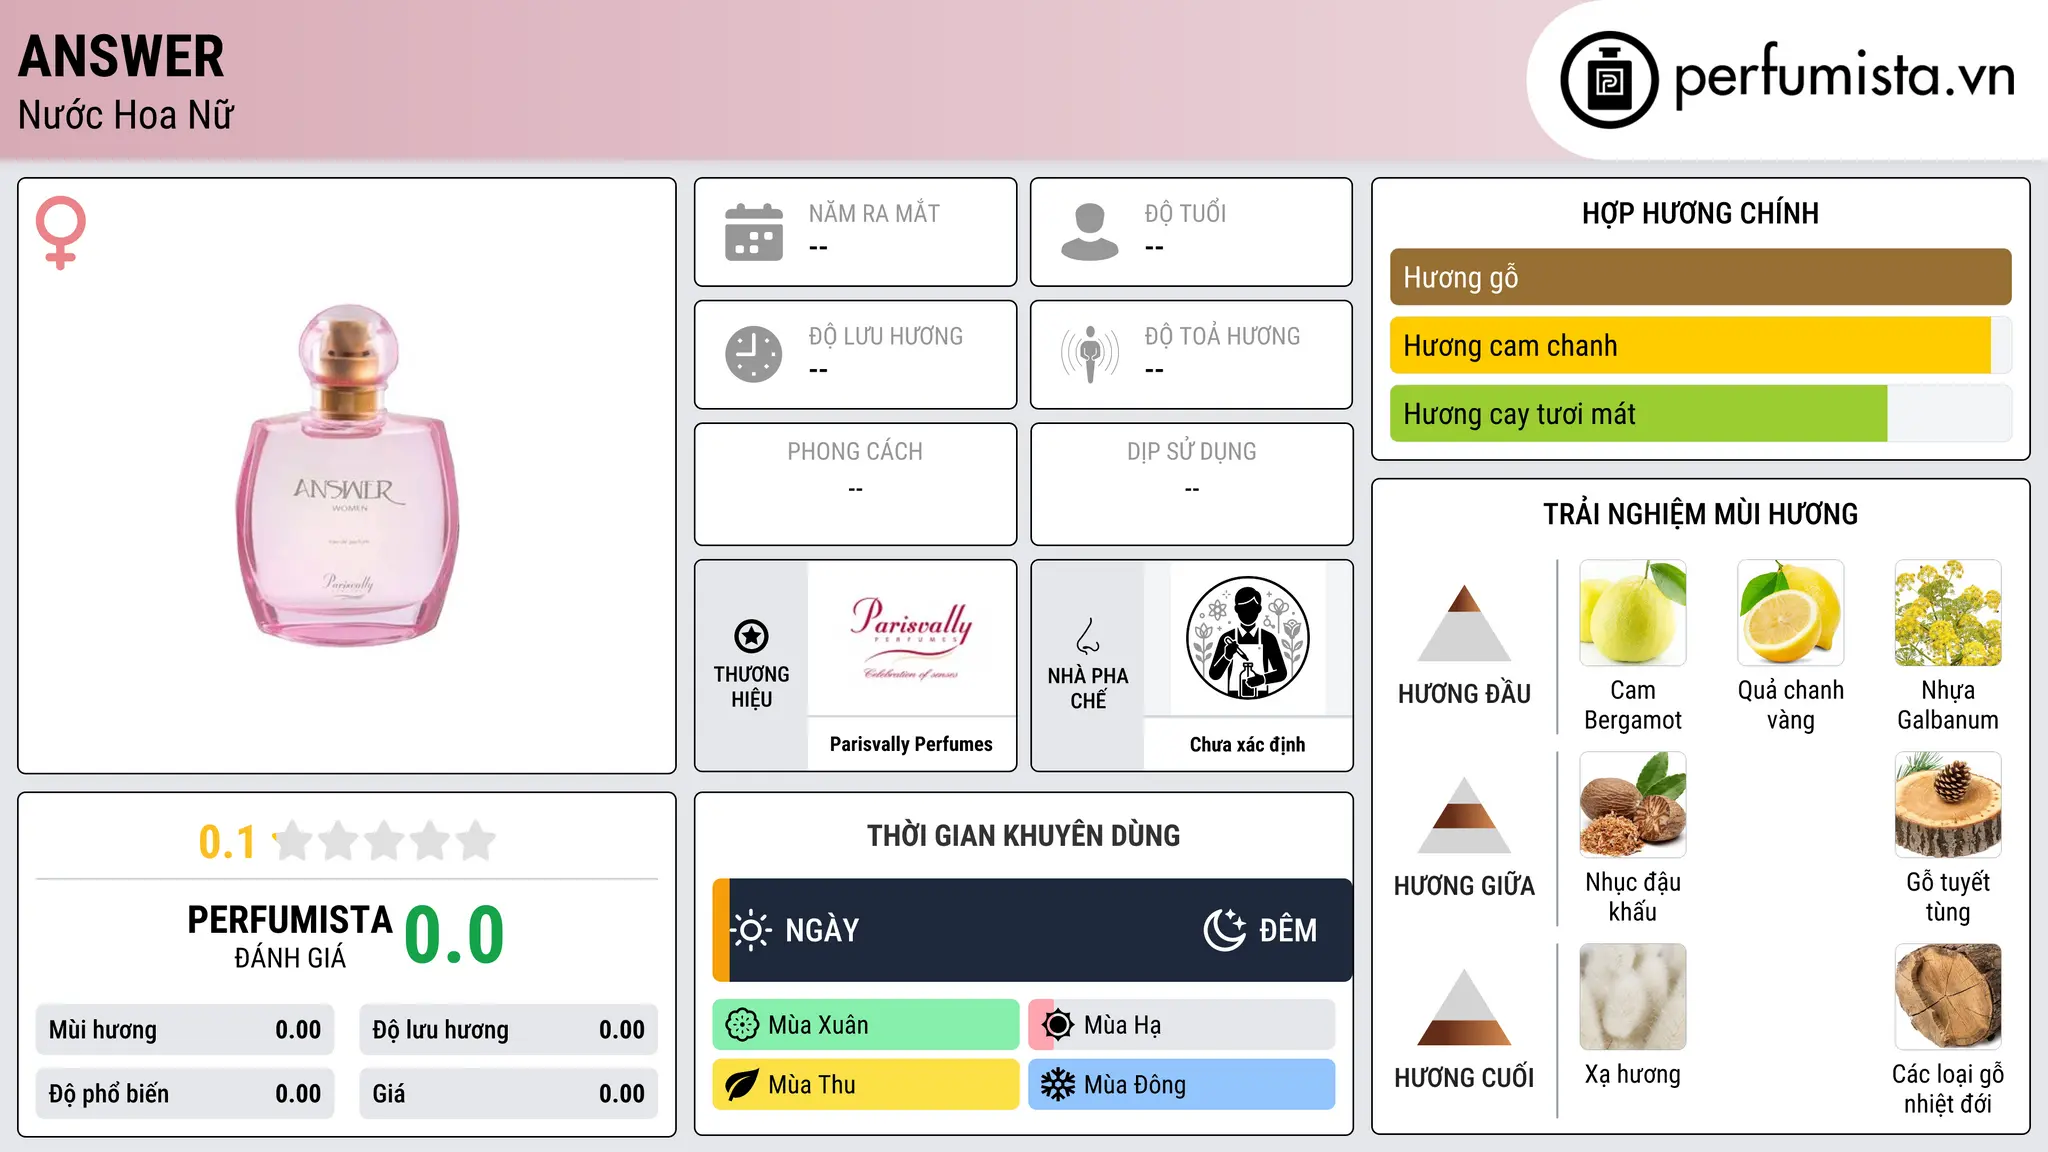The width and height of the screenshot is (2048, 1152).
Task: Open the Cam Bergamot note image
Action: pos(1633,613)
